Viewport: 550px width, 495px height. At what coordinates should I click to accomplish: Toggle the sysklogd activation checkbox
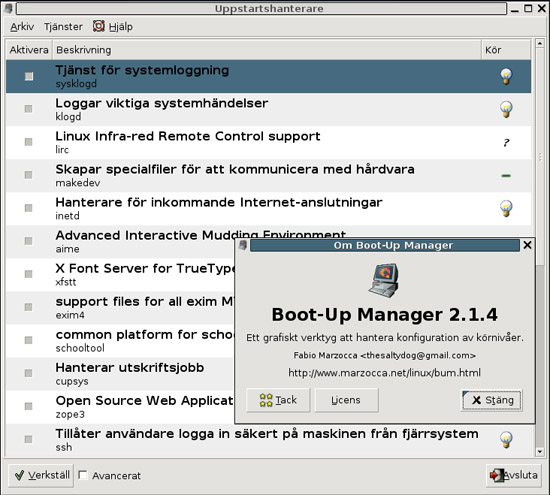pos(29,76)
